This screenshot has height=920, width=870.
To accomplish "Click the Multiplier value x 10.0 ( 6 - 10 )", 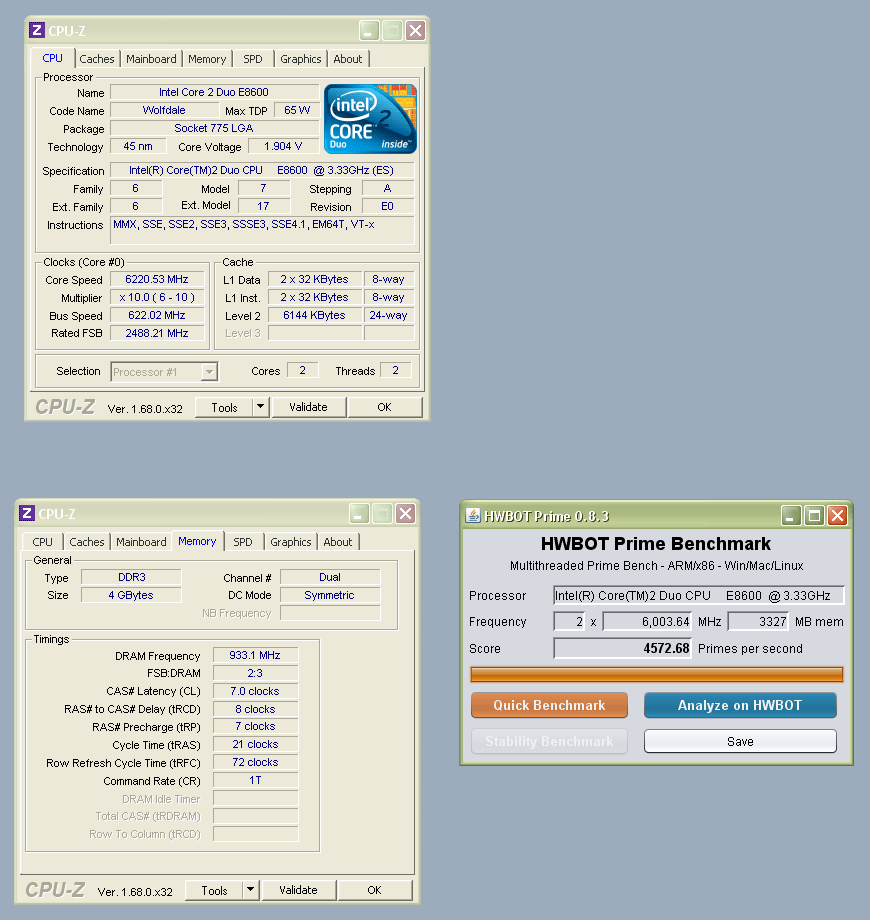I will point(157,297).
